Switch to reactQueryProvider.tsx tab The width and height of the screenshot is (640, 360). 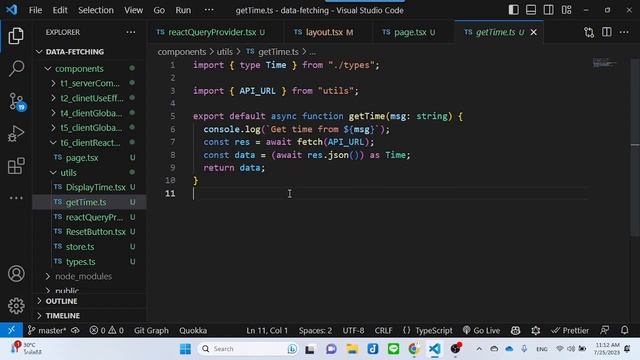point(211,32)
